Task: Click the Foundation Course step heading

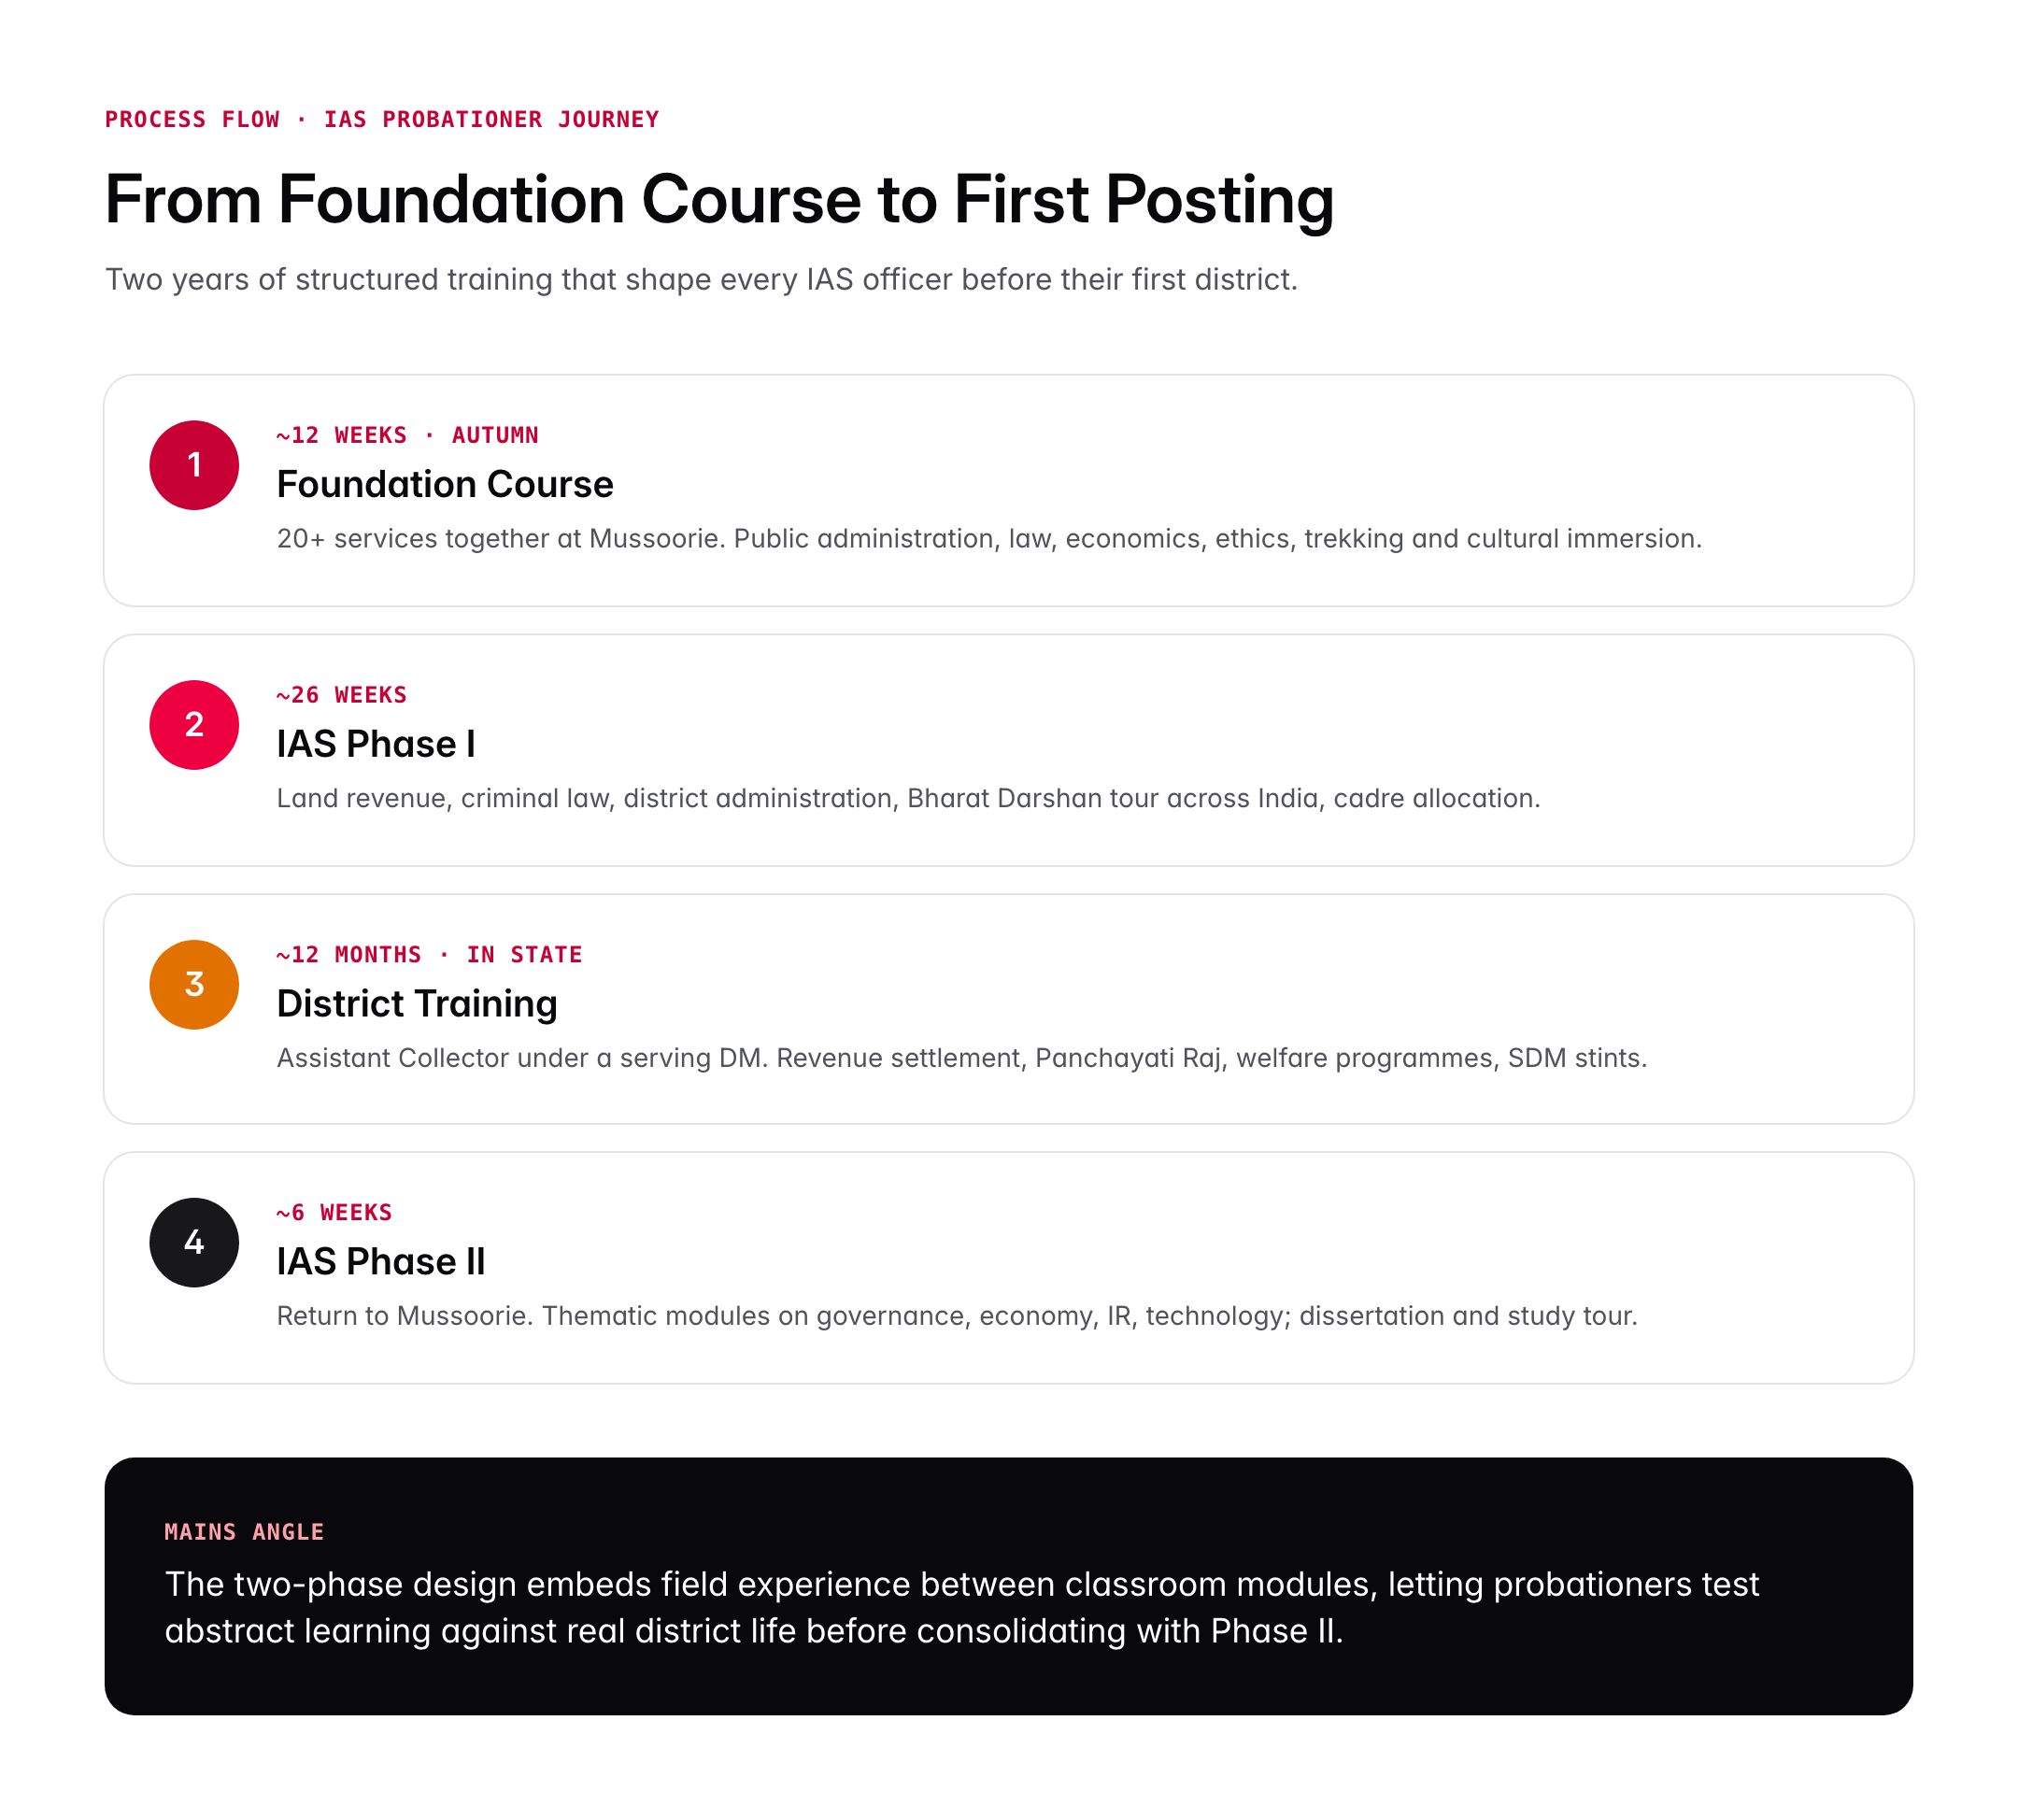Action: coord(445,484)
